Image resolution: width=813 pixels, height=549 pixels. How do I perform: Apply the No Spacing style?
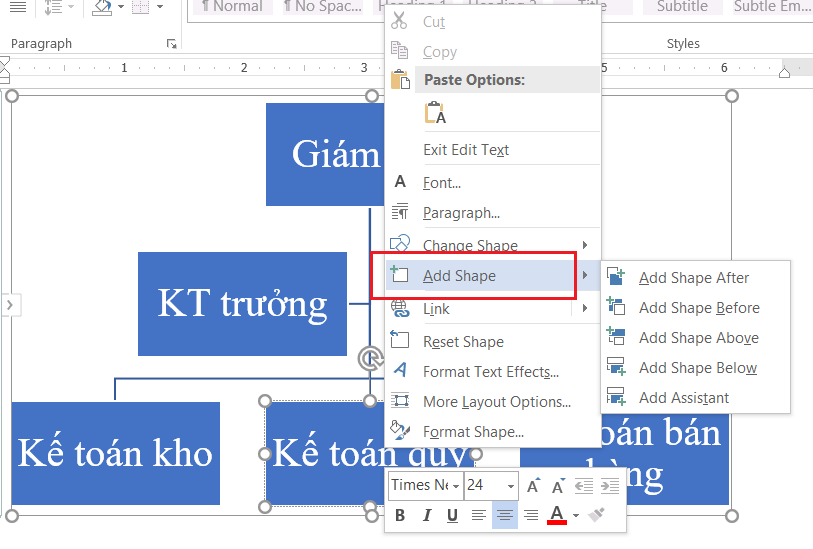coord(323,7)
